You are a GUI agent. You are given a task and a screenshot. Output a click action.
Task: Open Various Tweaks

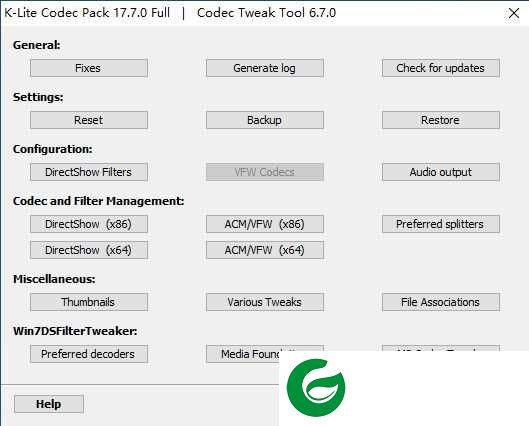[x=265, y=302]
